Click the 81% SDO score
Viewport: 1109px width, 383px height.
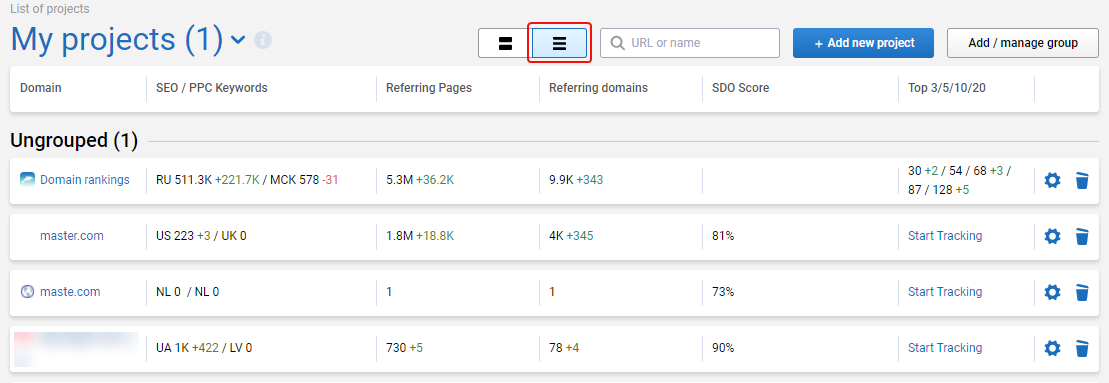coord(723,236)
